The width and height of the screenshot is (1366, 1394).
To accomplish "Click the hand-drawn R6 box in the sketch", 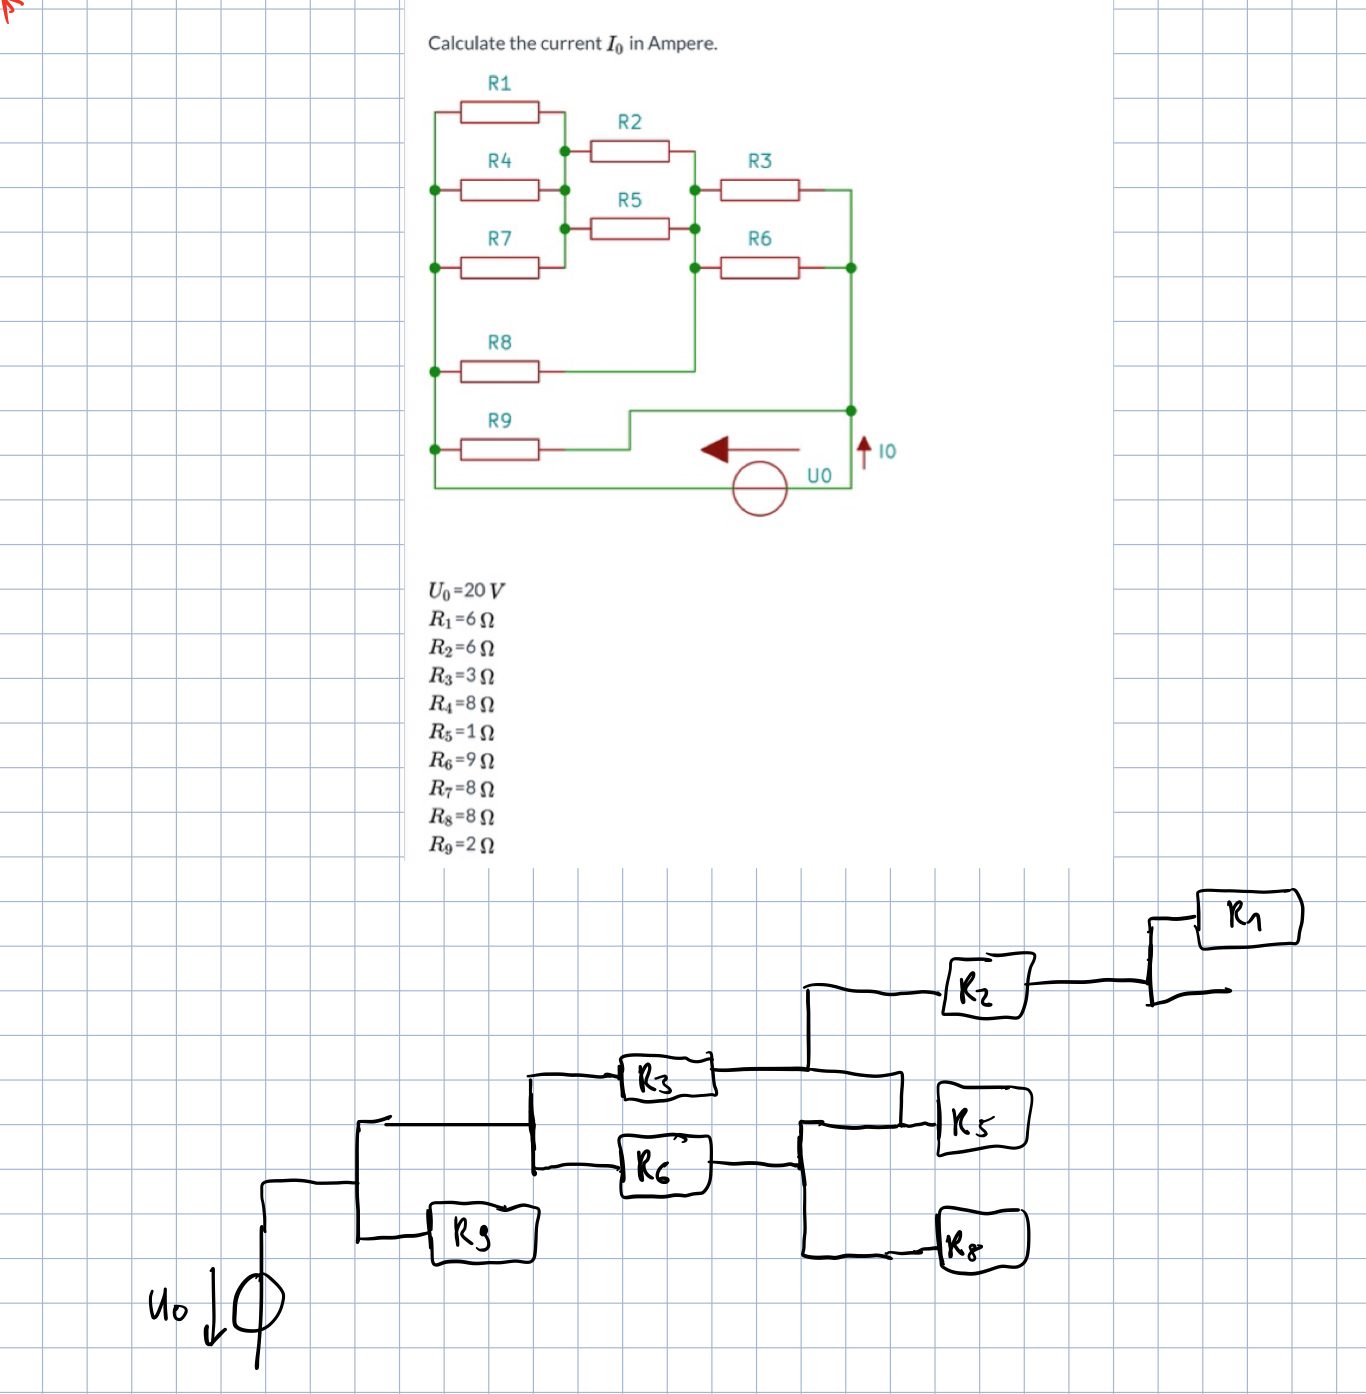I will pos(665,1165).
